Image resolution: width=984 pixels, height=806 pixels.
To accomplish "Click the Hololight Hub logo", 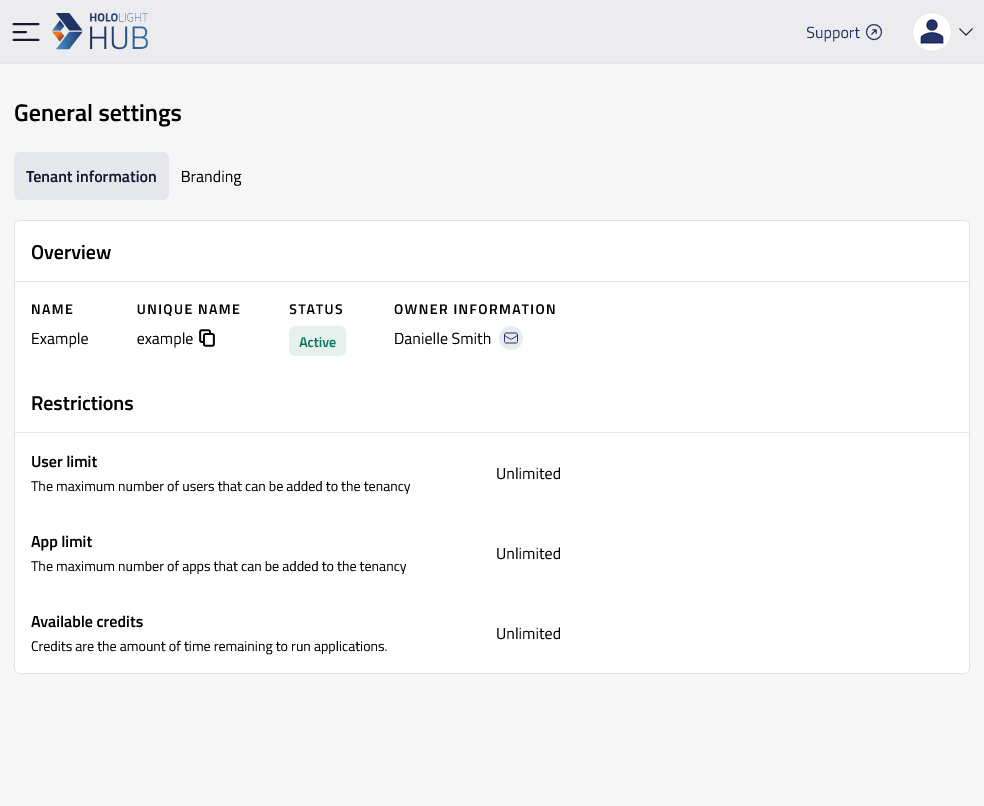I will click(x=100, y=31).
